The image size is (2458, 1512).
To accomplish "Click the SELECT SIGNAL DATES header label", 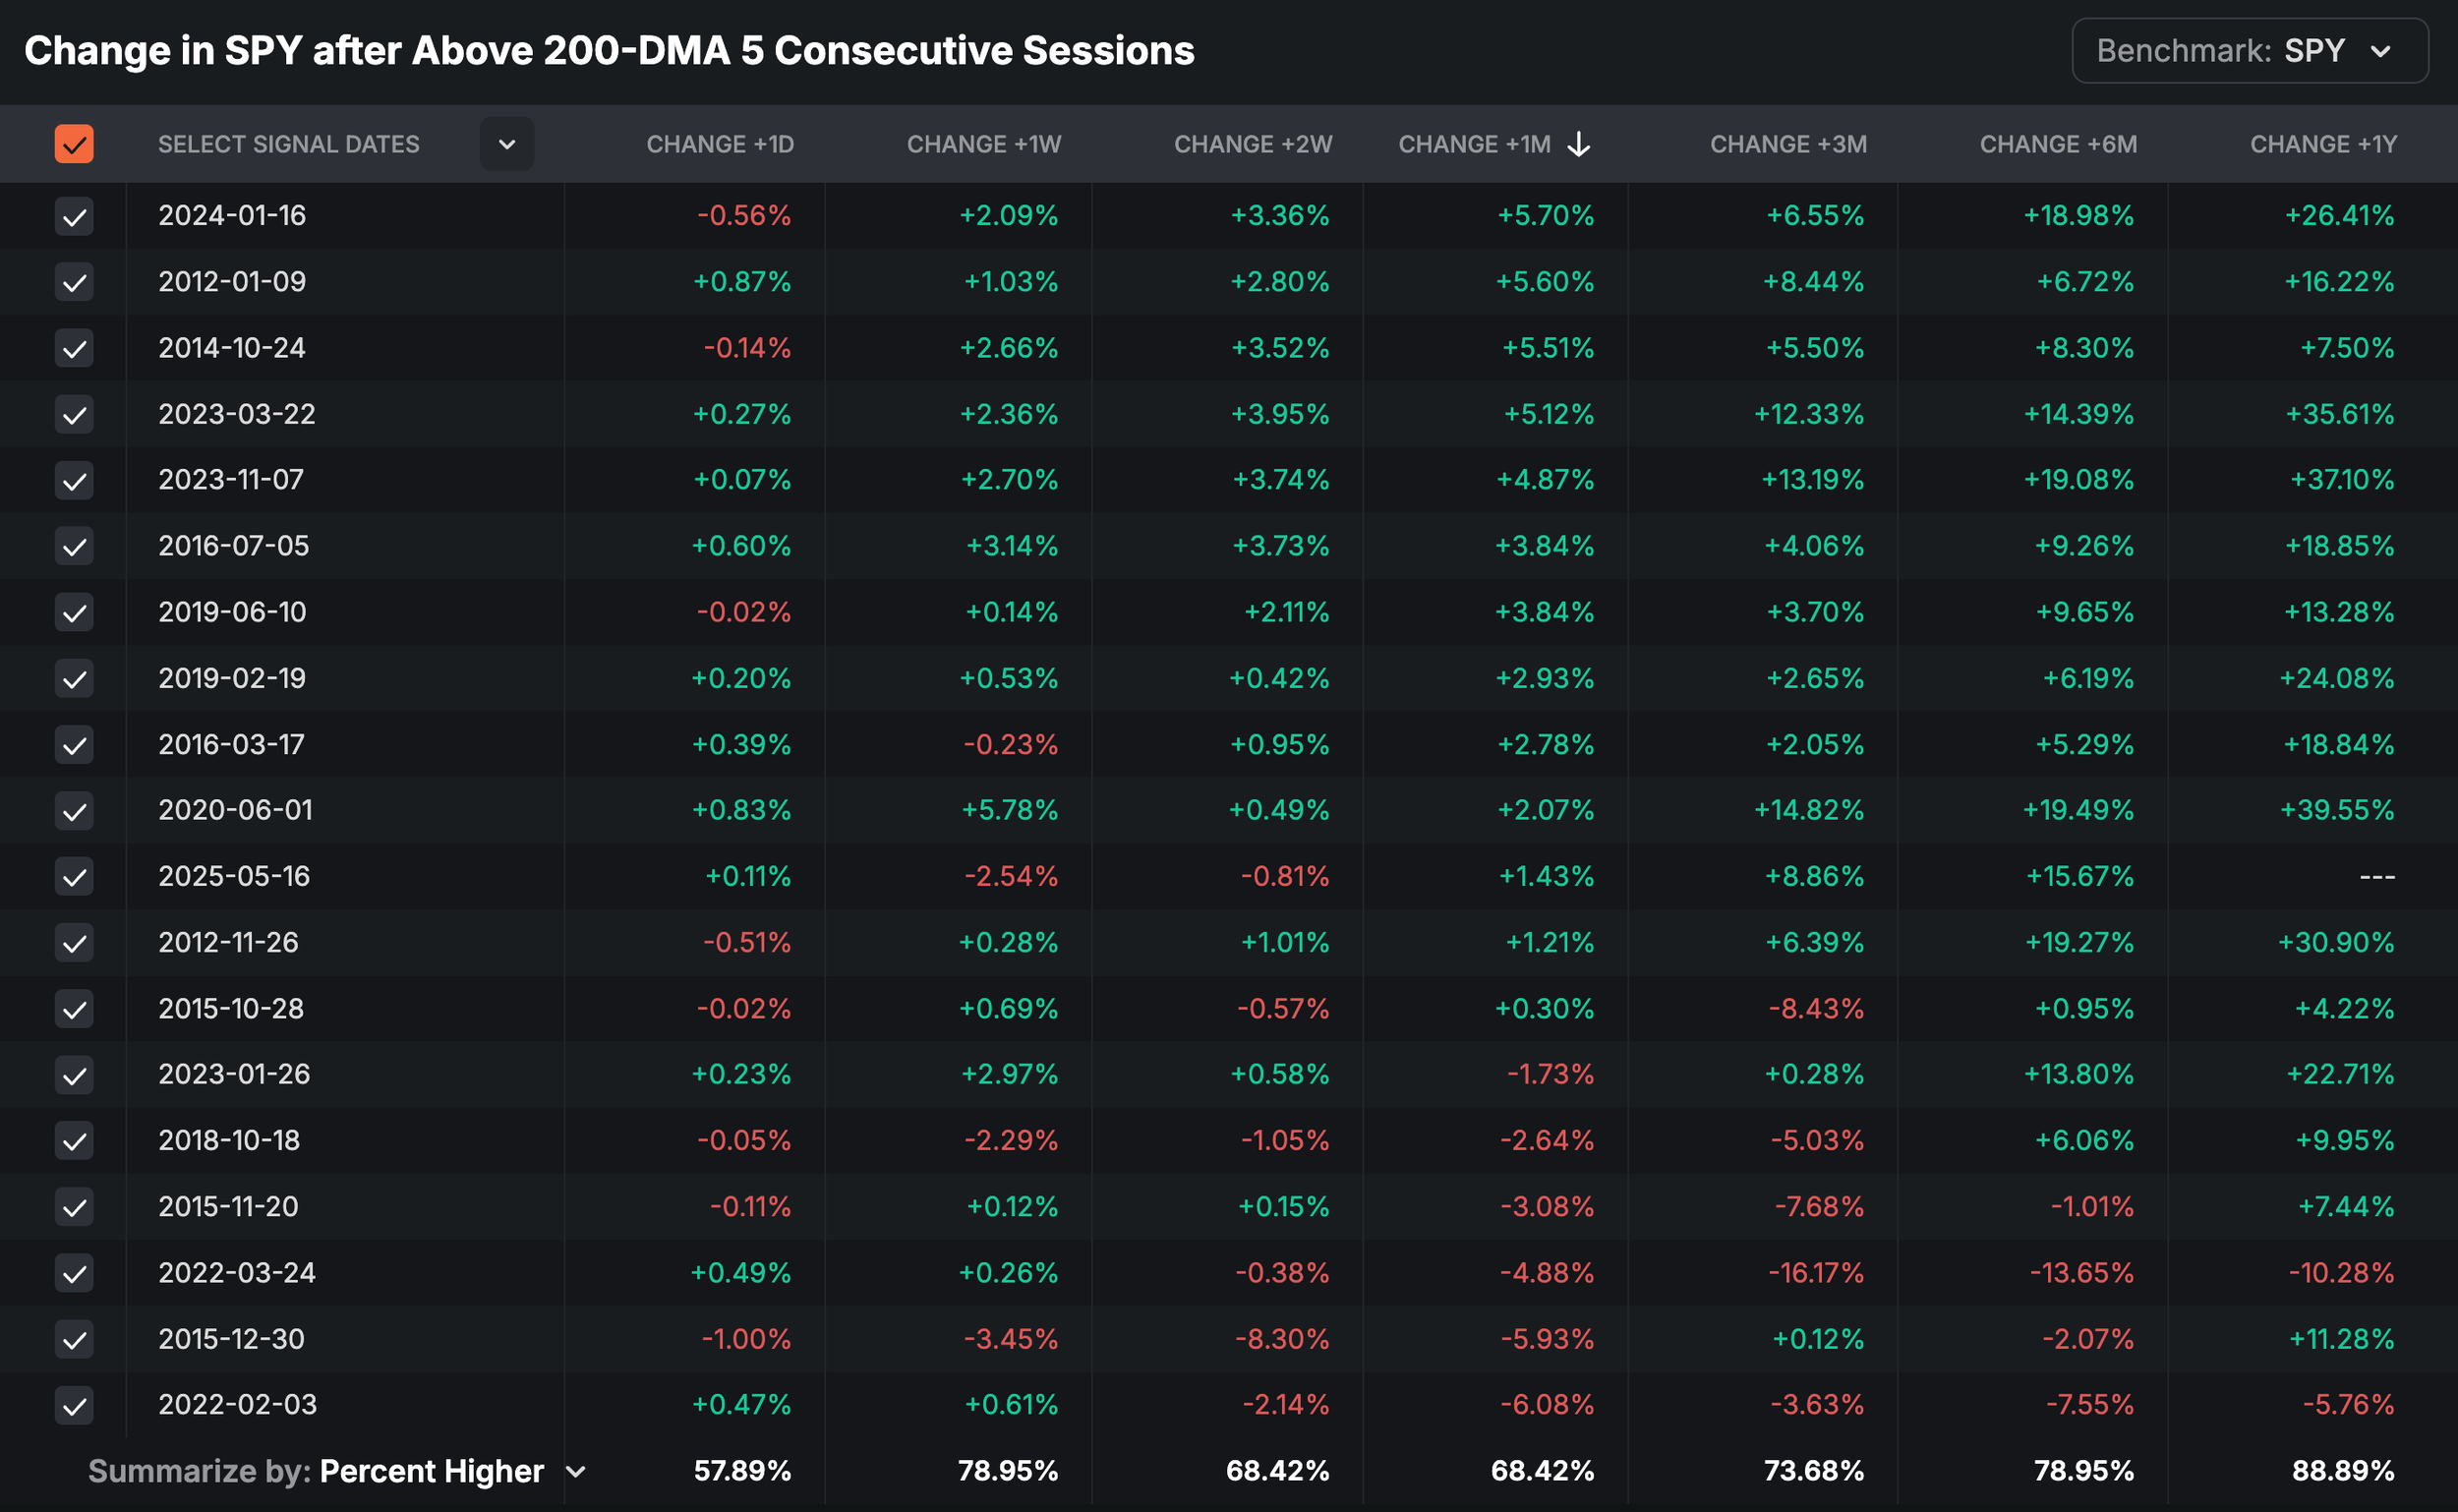I will tap(288, 144).
